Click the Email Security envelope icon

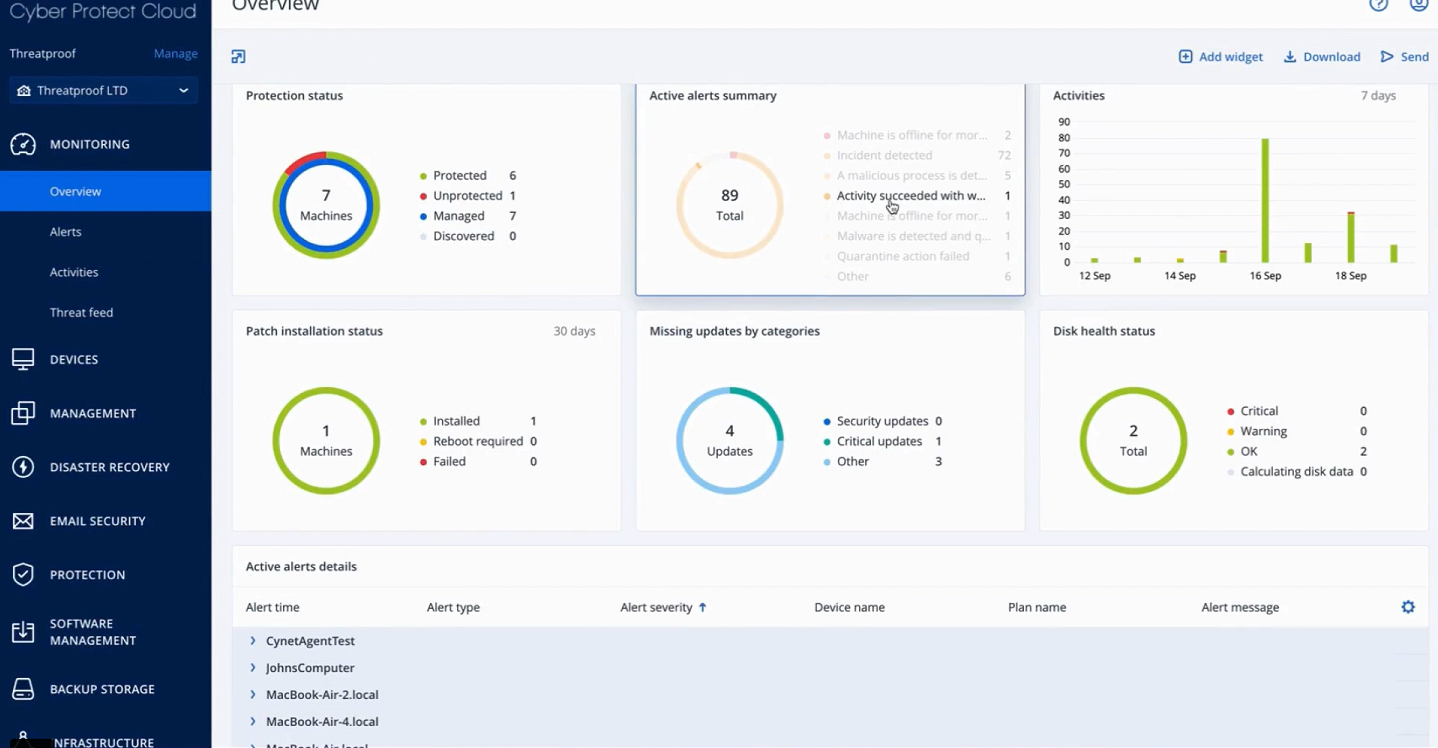(x=23, y=521)
